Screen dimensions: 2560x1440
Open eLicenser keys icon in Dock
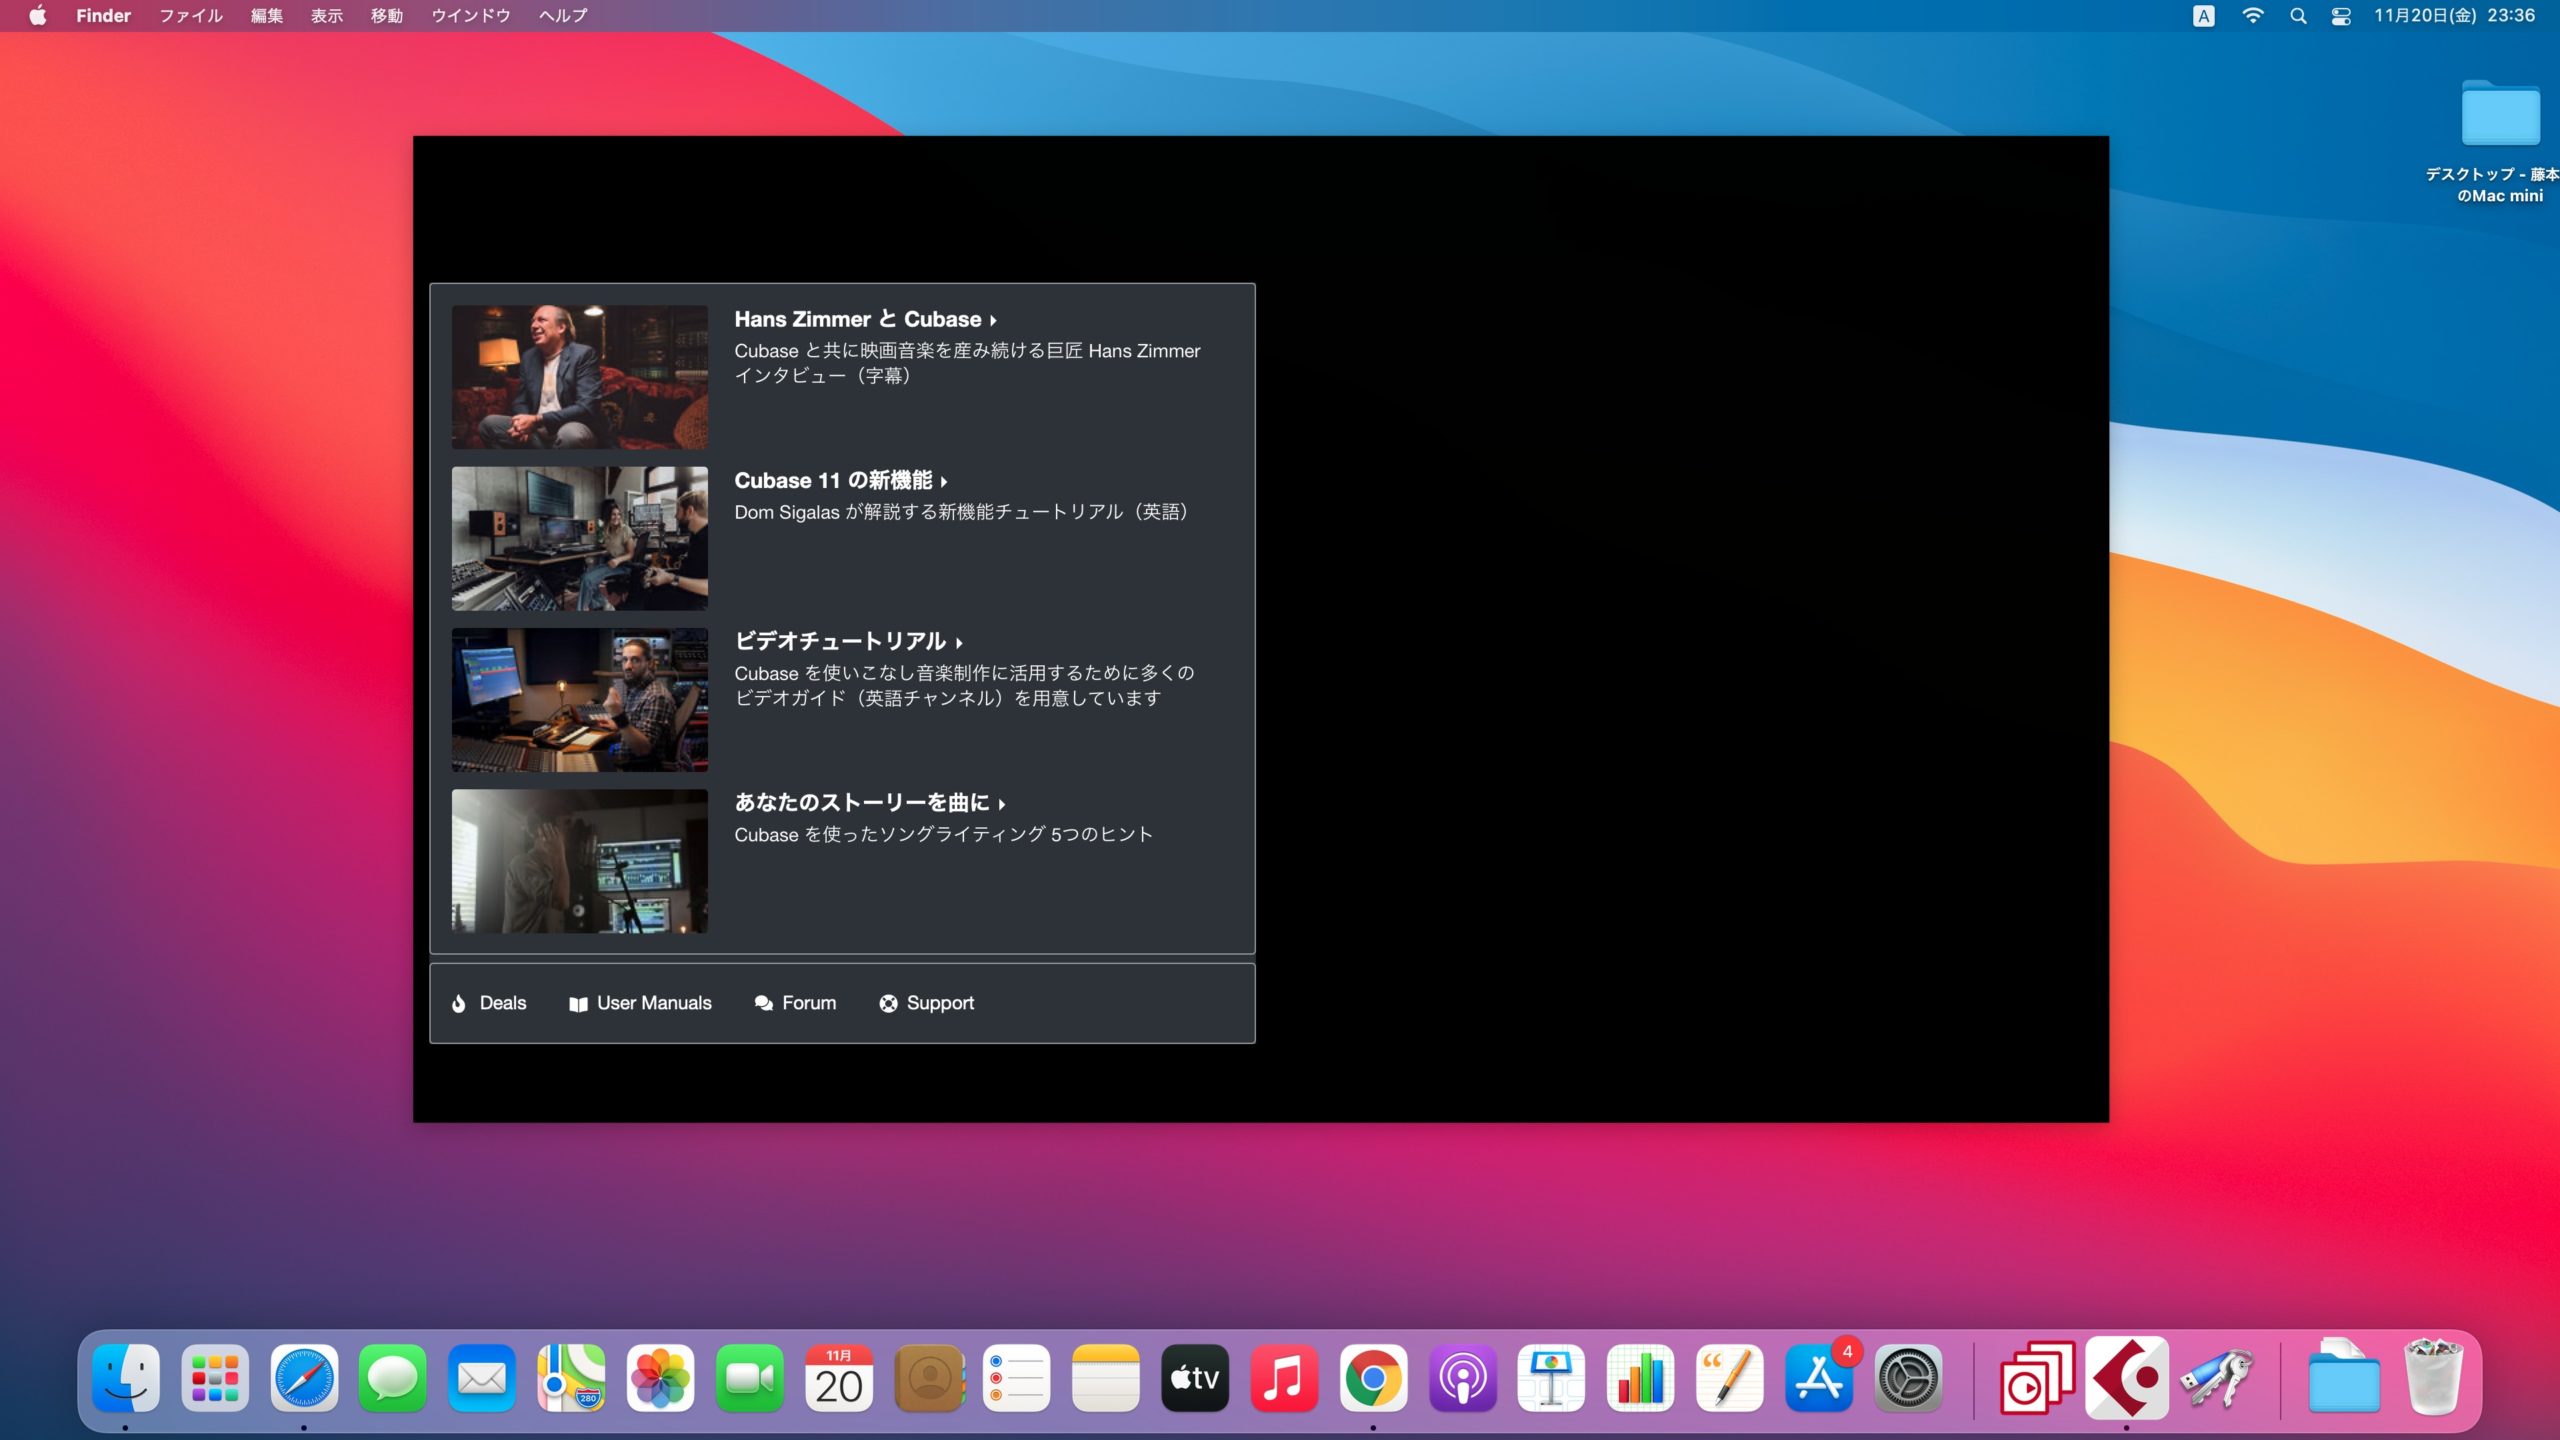click(x=2216, y=1378)
